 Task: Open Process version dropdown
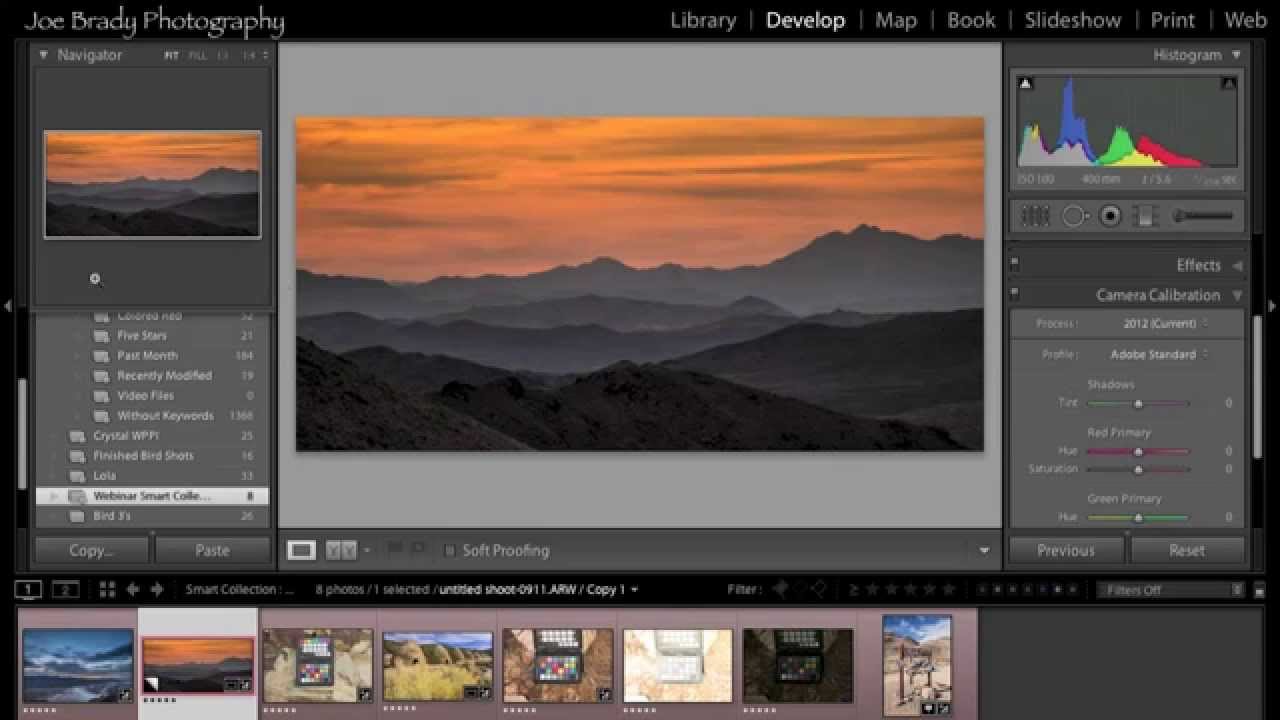pos(1165,323)
